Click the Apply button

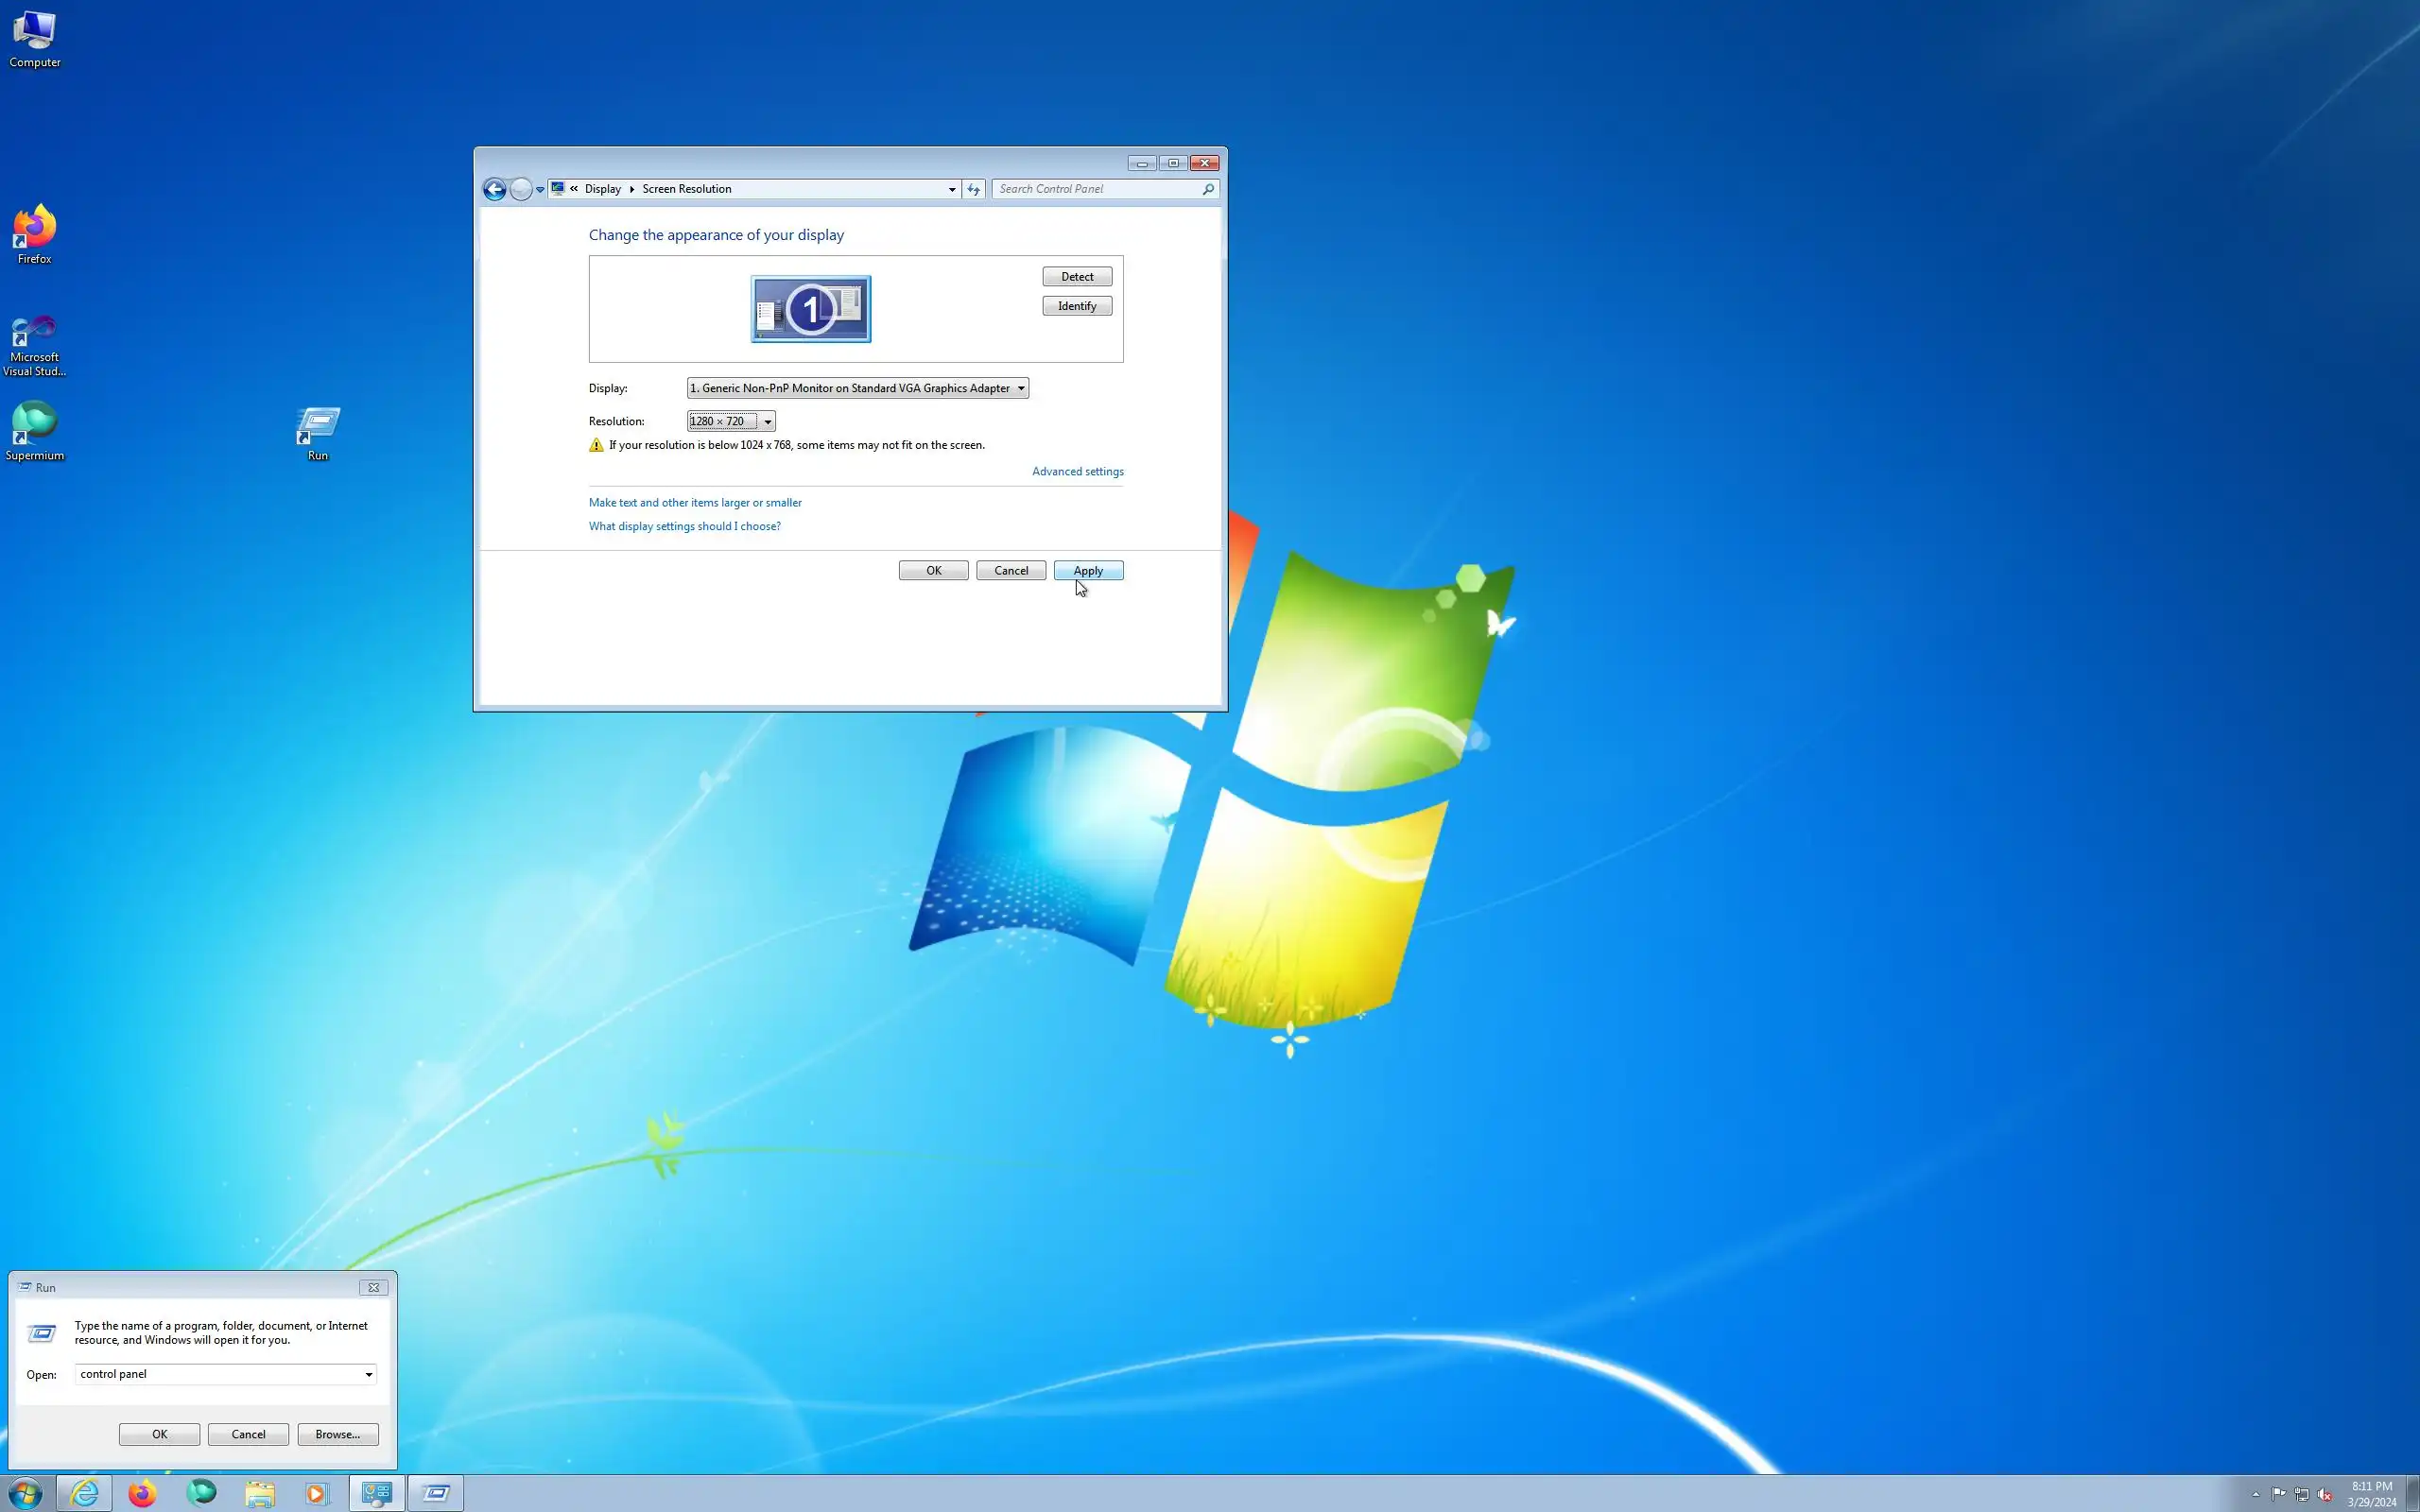point(1088,570)
